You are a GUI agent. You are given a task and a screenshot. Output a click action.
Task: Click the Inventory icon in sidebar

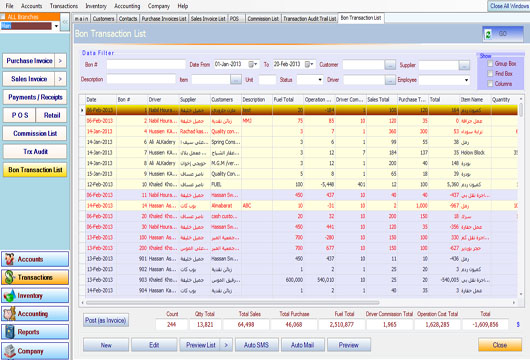pos(9,295)
